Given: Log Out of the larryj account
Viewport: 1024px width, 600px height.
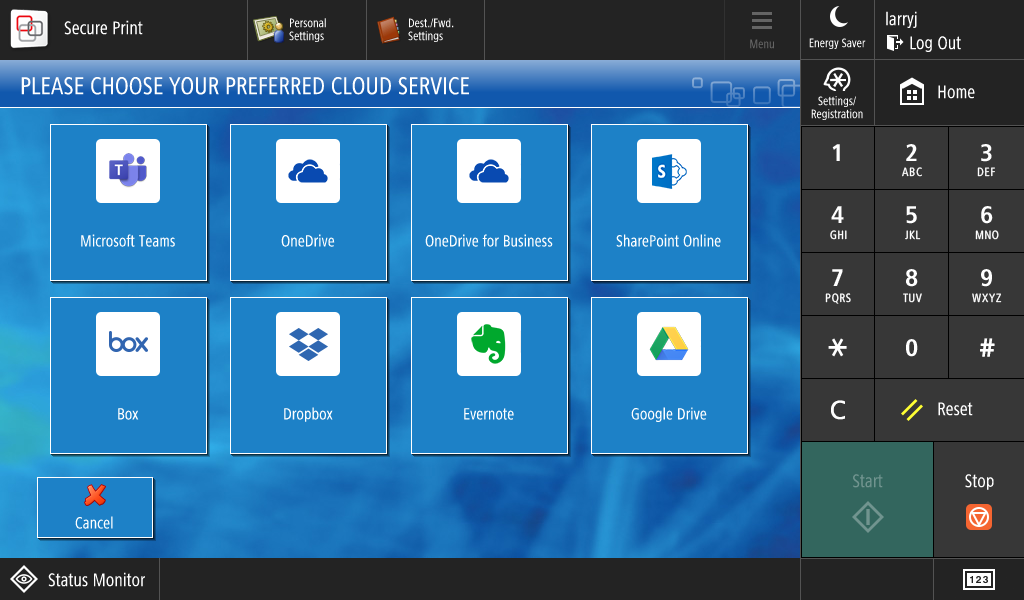Looking at the screenshot, I should pyautogui.click(x=923, y=43).
